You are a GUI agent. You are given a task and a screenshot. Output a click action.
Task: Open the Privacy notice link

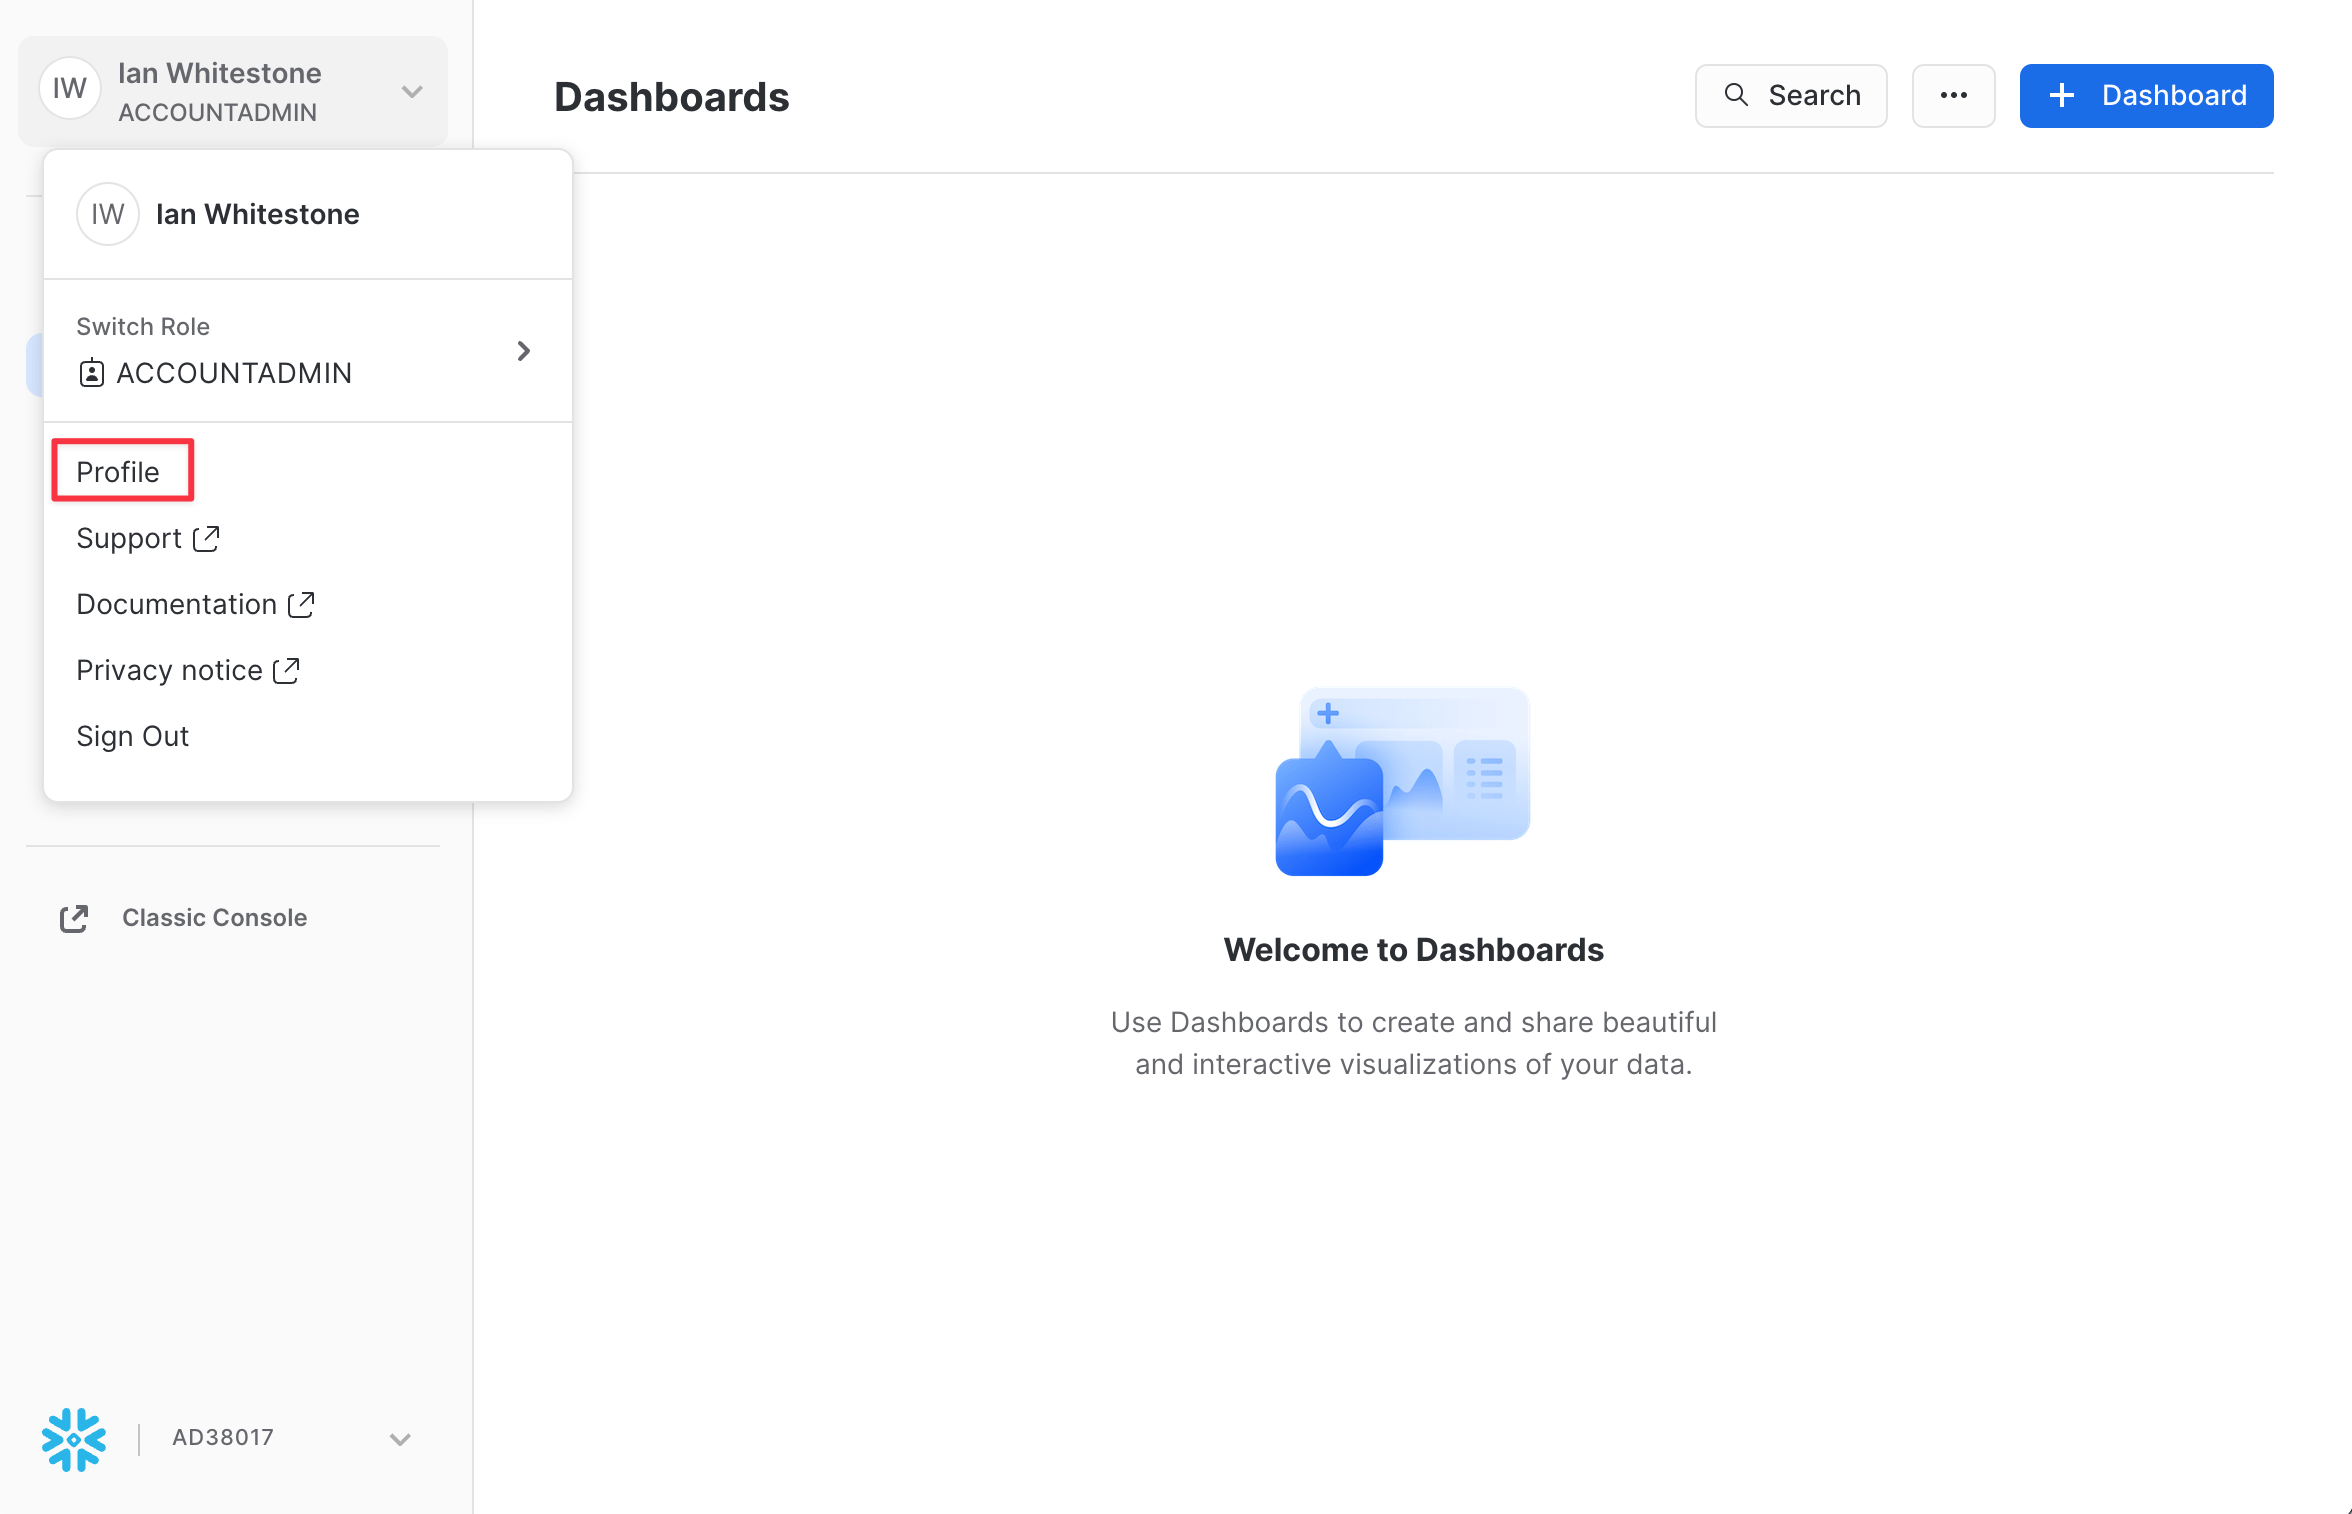[x=169, y=670]
